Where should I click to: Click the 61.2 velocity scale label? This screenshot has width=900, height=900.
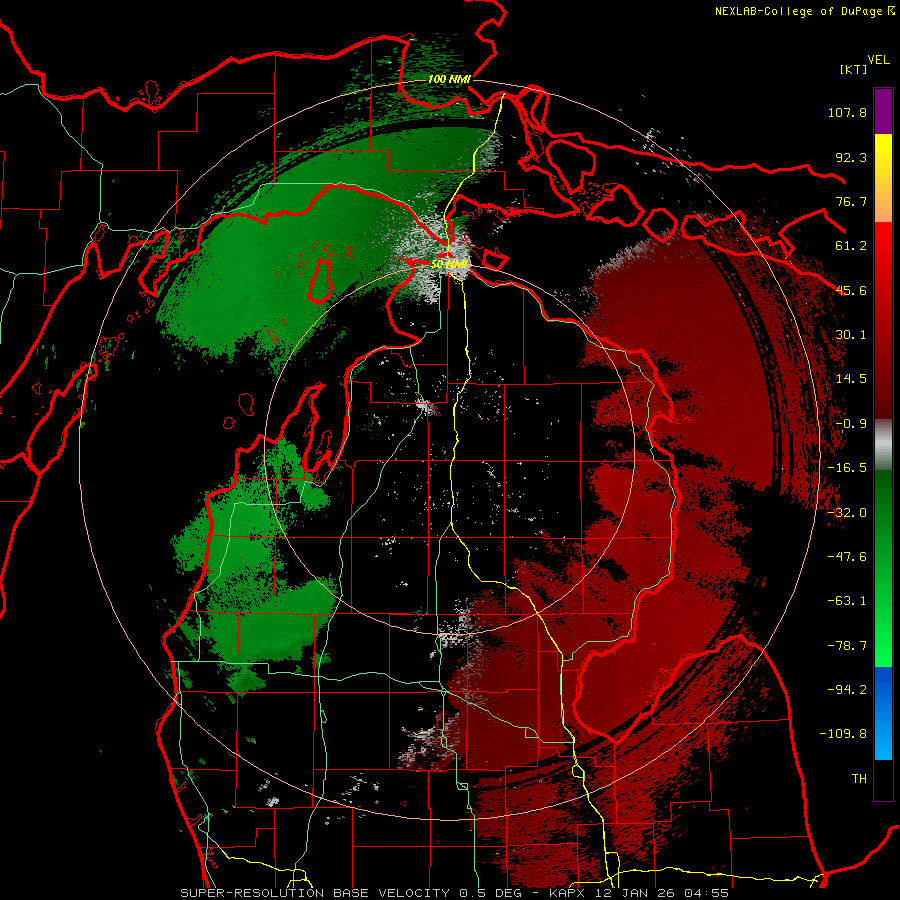coord(851,246)
